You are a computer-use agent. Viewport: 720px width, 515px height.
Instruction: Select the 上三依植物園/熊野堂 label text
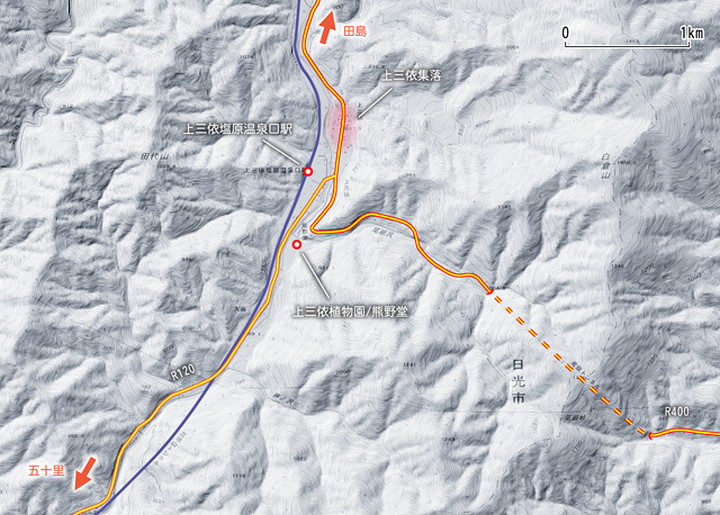350,312
